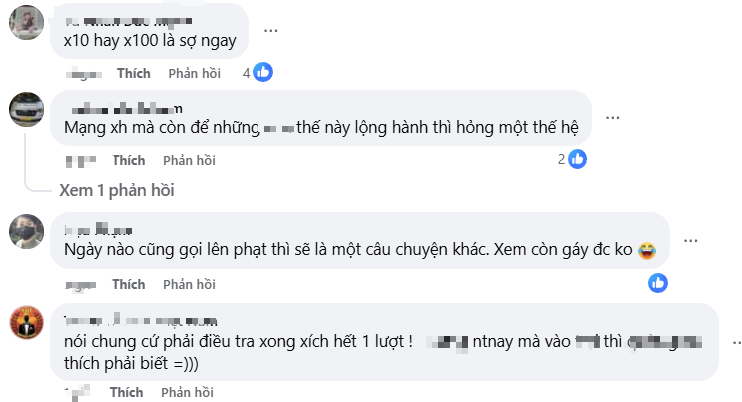Open red emblem avatar of fourth commenter

point(25,322)
